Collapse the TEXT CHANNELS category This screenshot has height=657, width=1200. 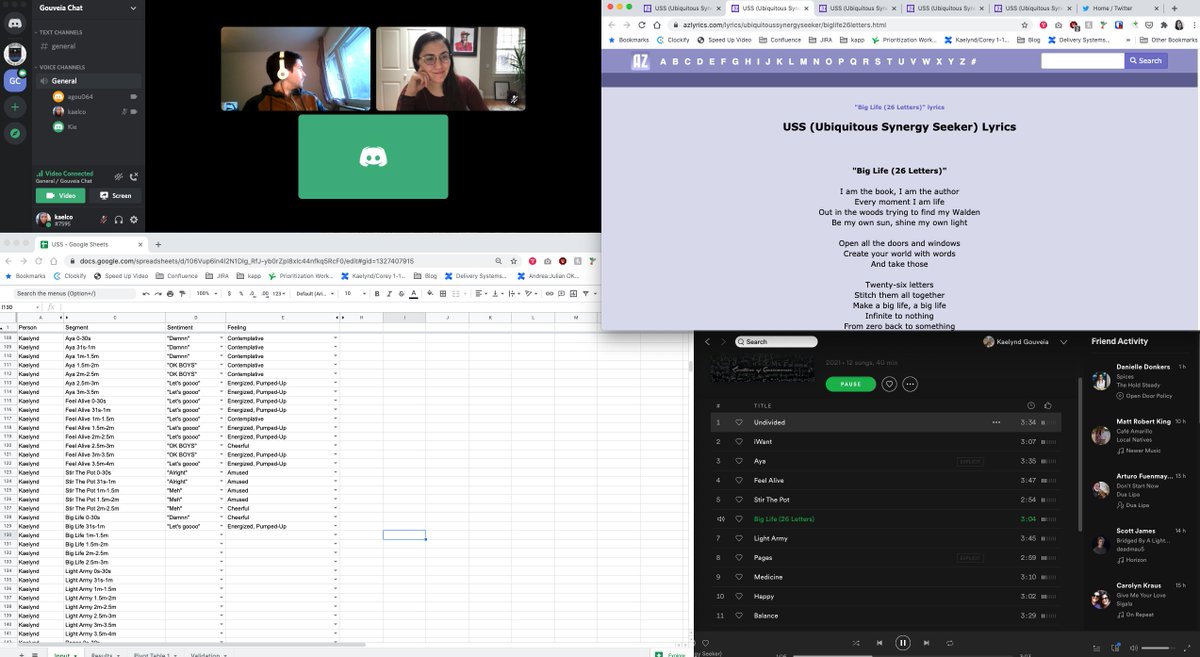60,33
